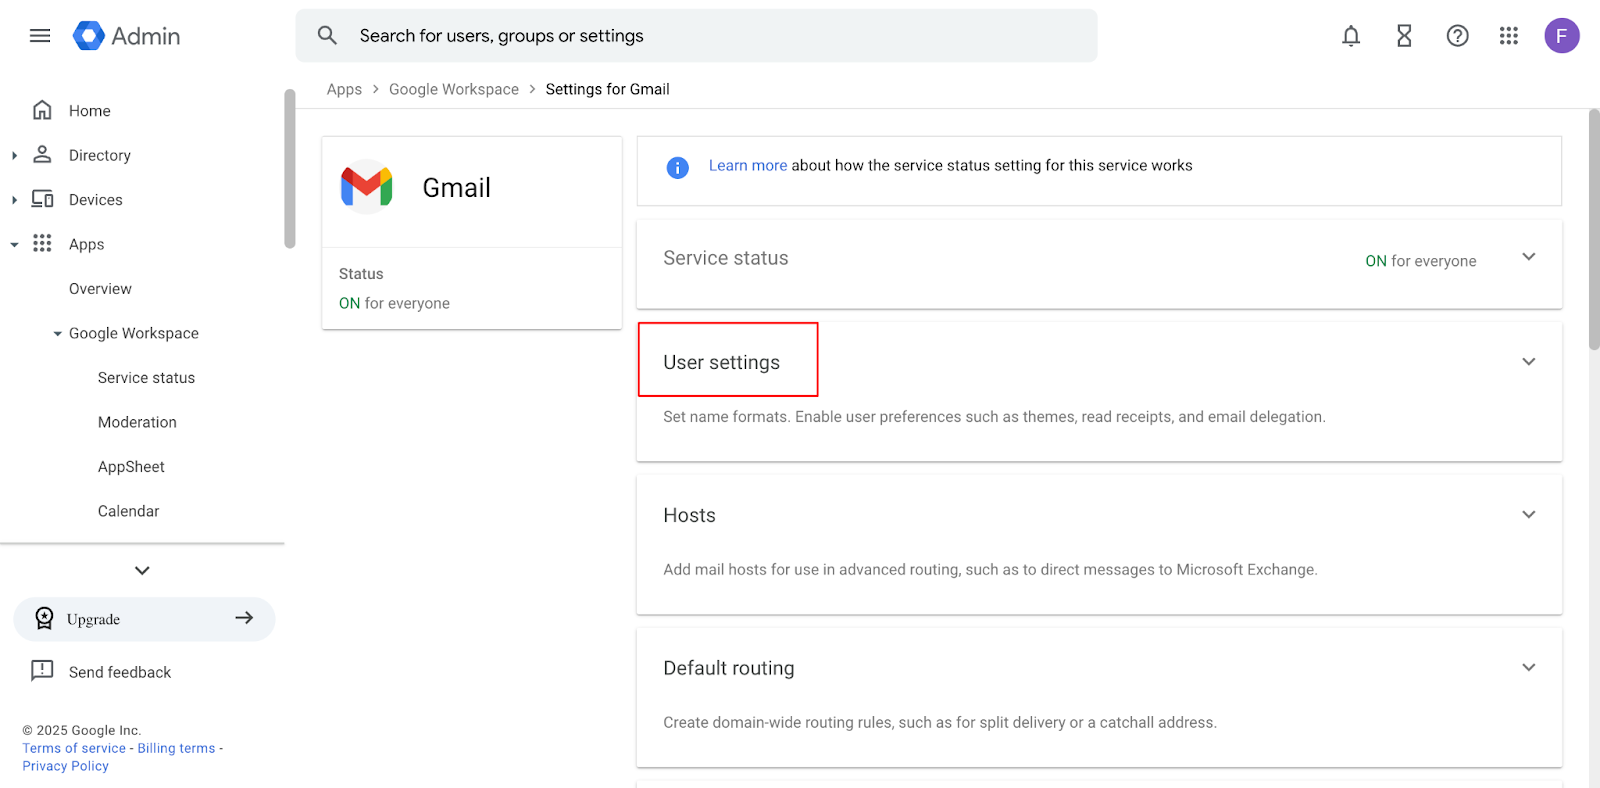Click the search magnifier icon
Image resolution: width=1600 pixels, height=788 pixels.
(327, 36)
